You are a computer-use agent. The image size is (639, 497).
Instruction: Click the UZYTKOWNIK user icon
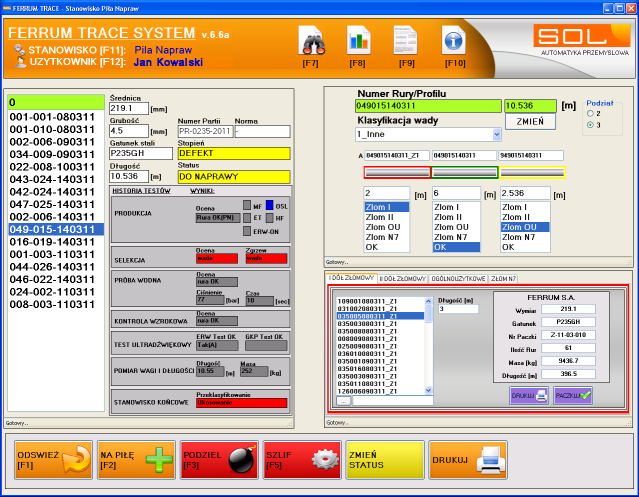pos(20,62)
